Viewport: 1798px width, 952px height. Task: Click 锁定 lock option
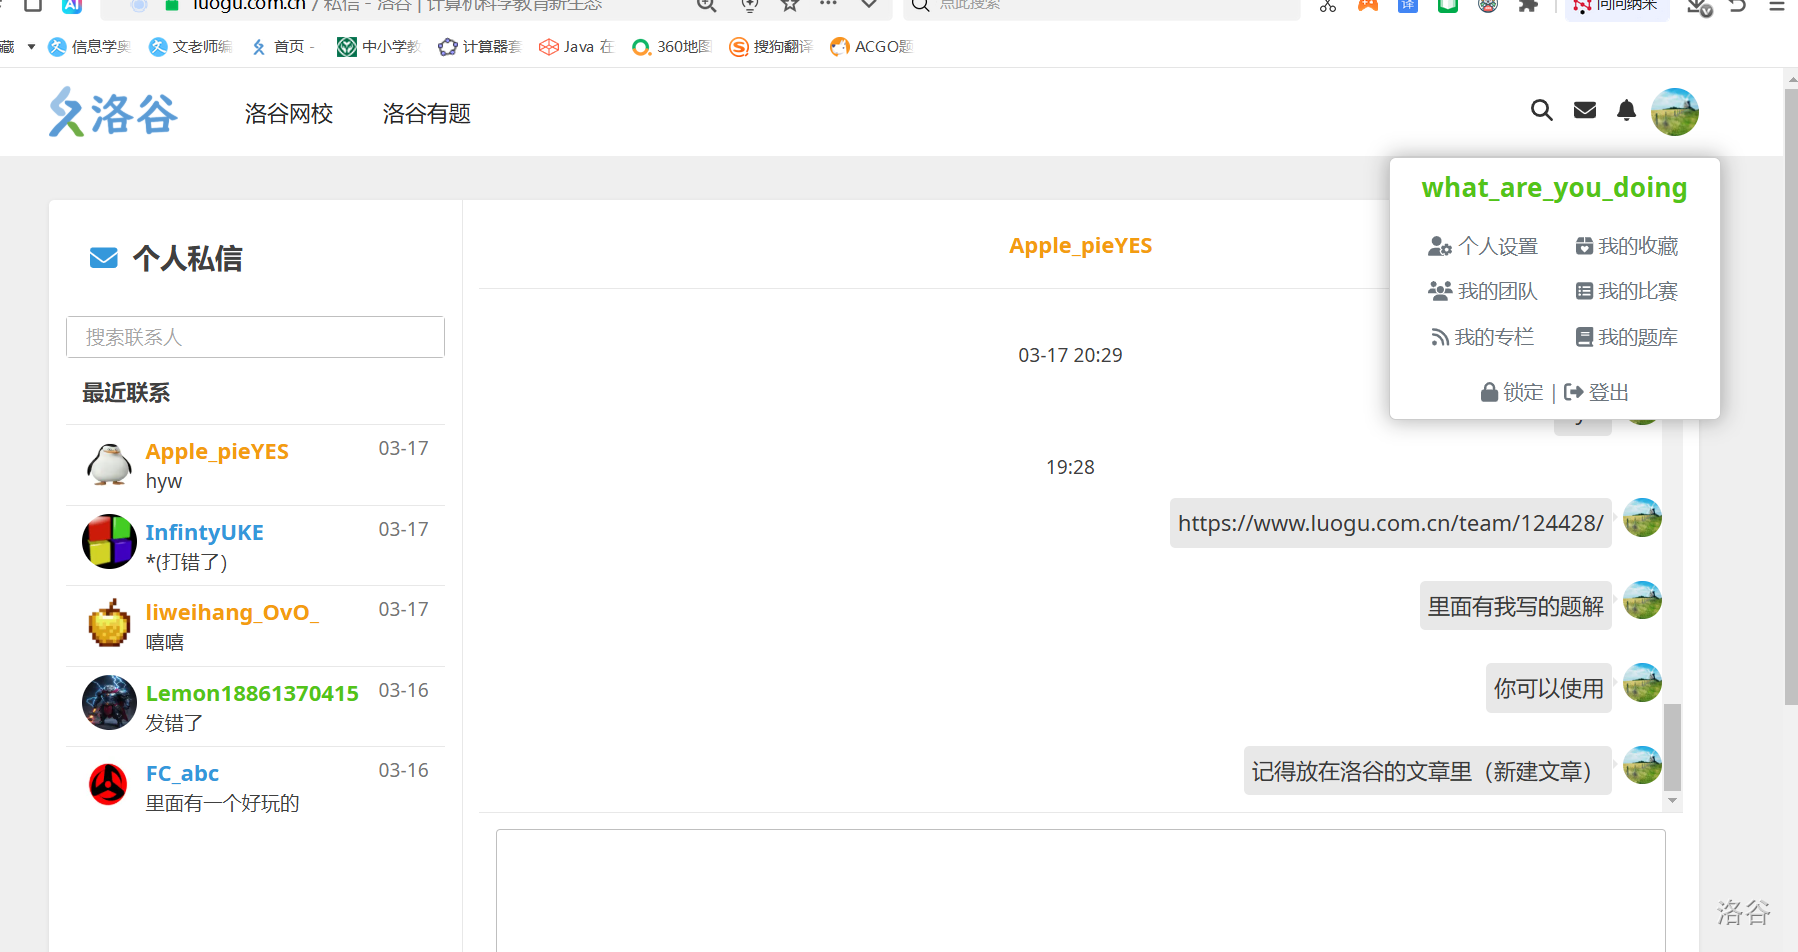[x=1512, y=392]
